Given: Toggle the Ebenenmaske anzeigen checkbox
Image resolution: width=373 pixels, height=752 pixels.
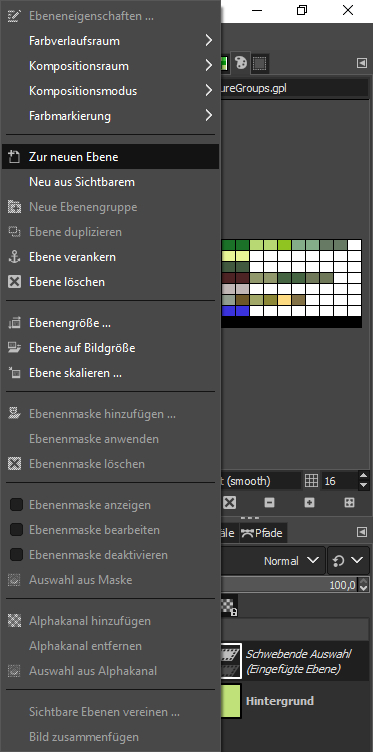Looking at the screenshot, I should tap(17, 505).
